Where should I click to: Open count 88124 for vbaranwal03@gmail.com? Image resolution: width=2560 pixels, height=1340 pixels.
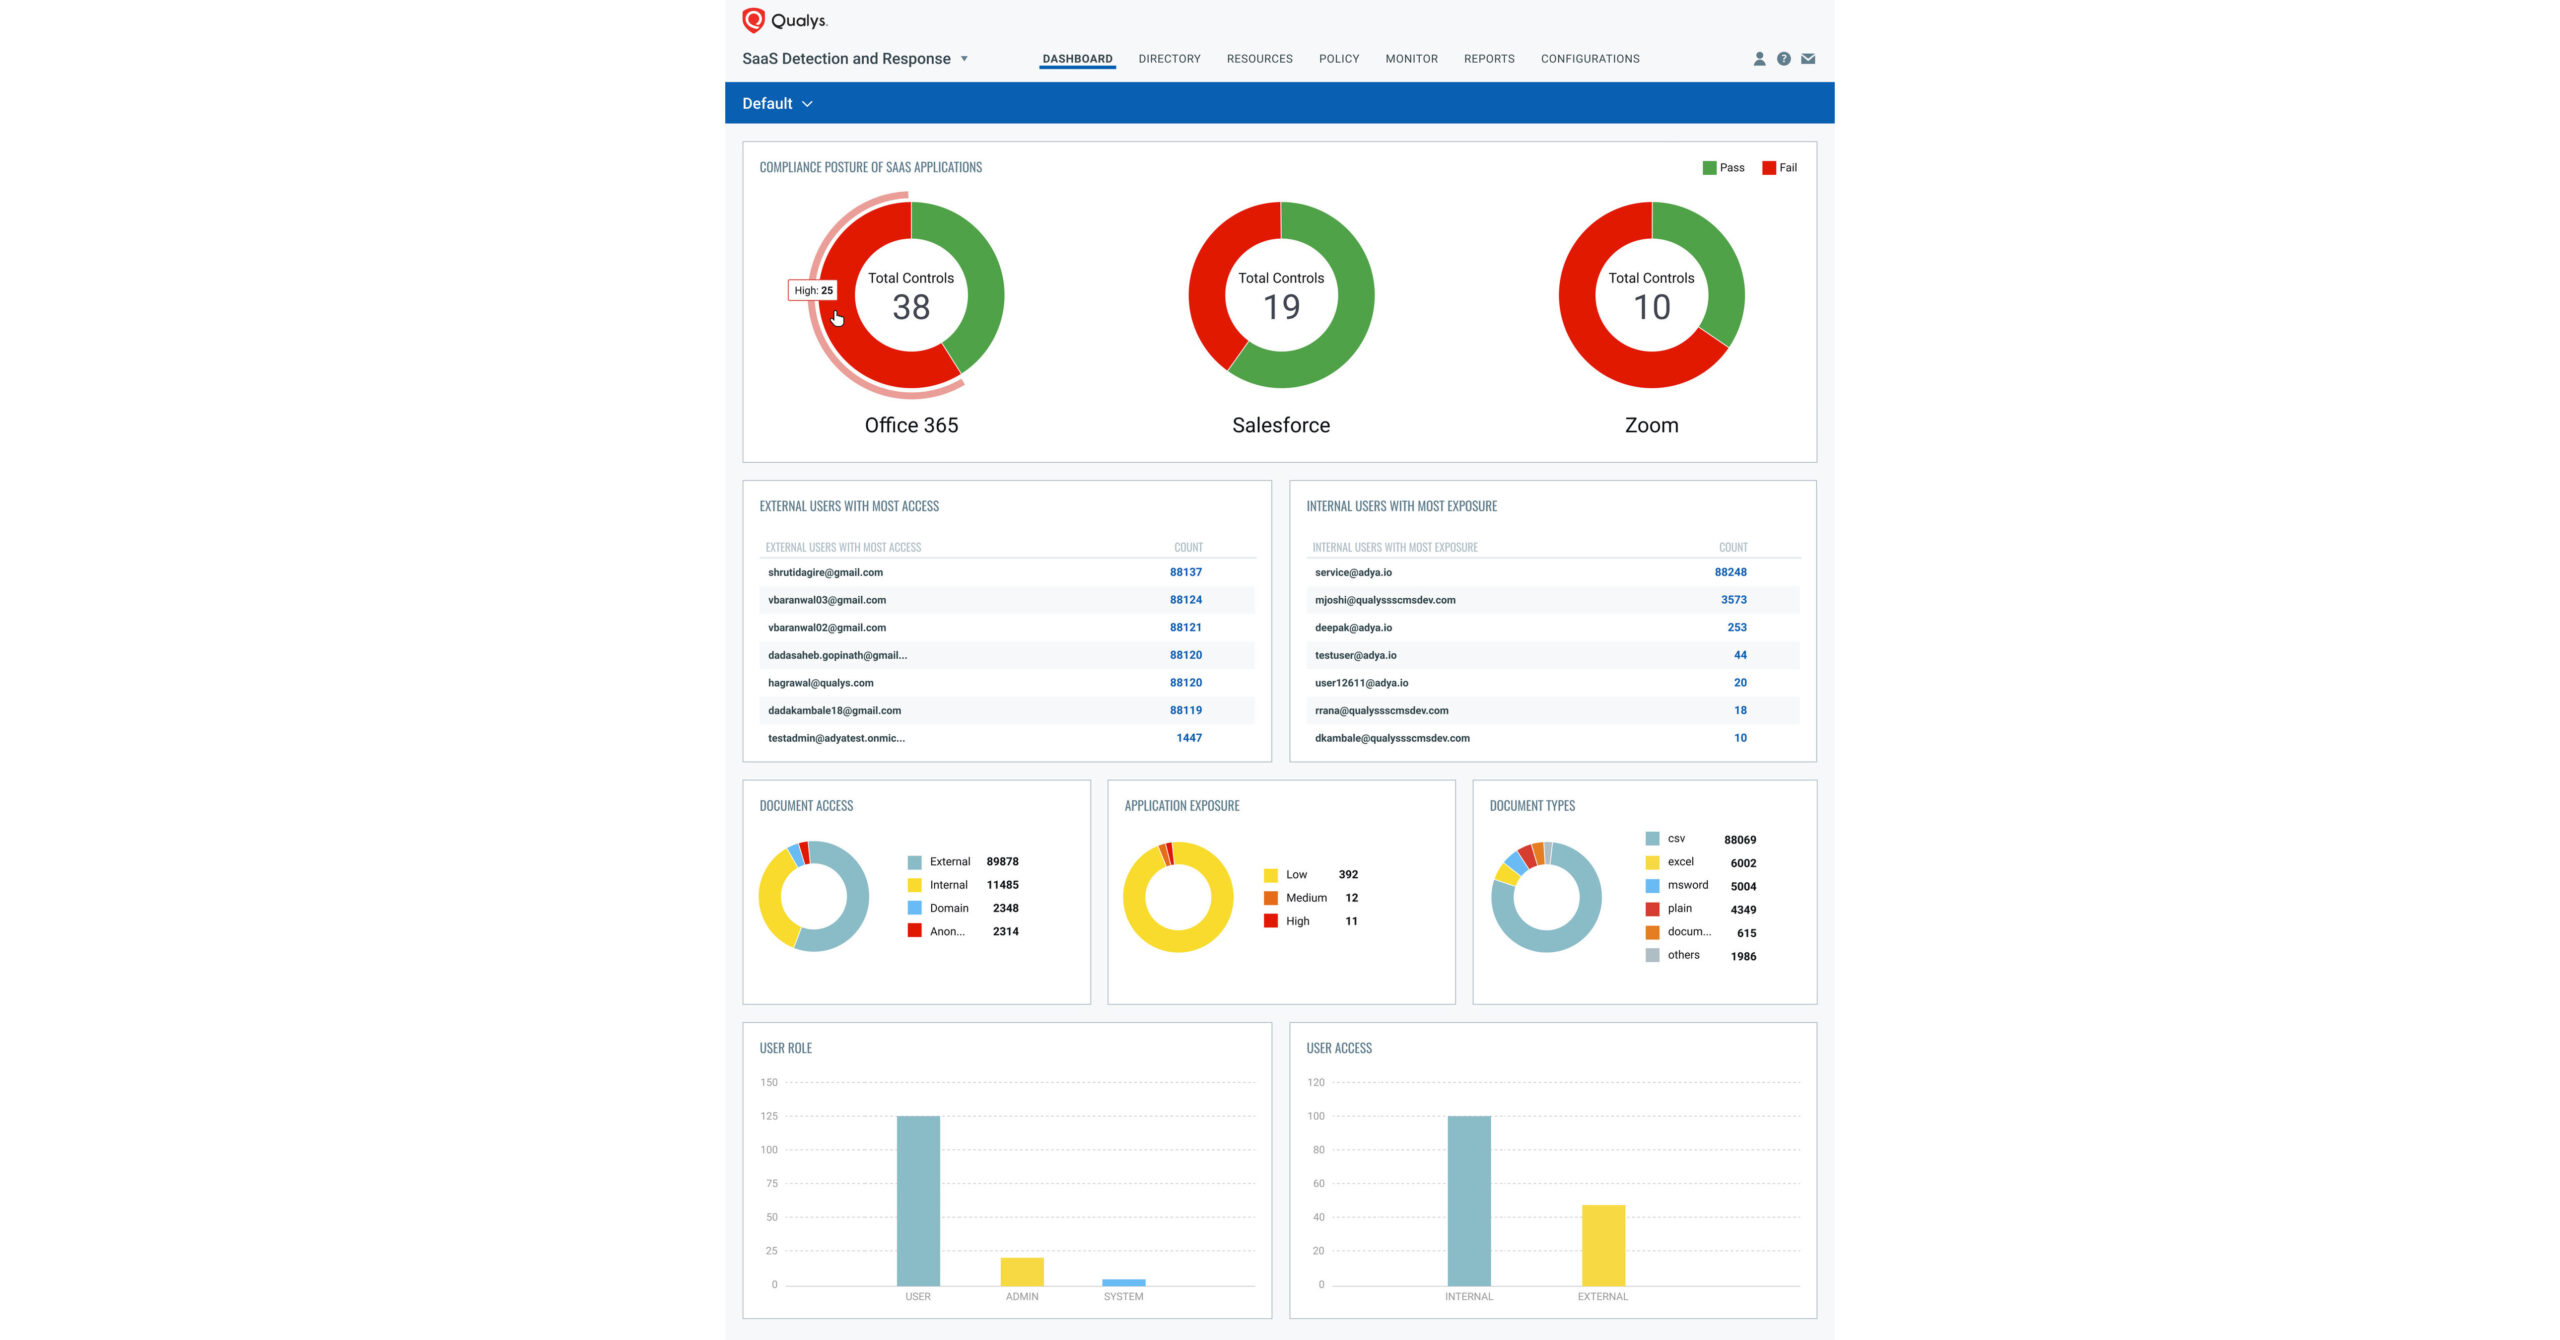coord(1186,600)
